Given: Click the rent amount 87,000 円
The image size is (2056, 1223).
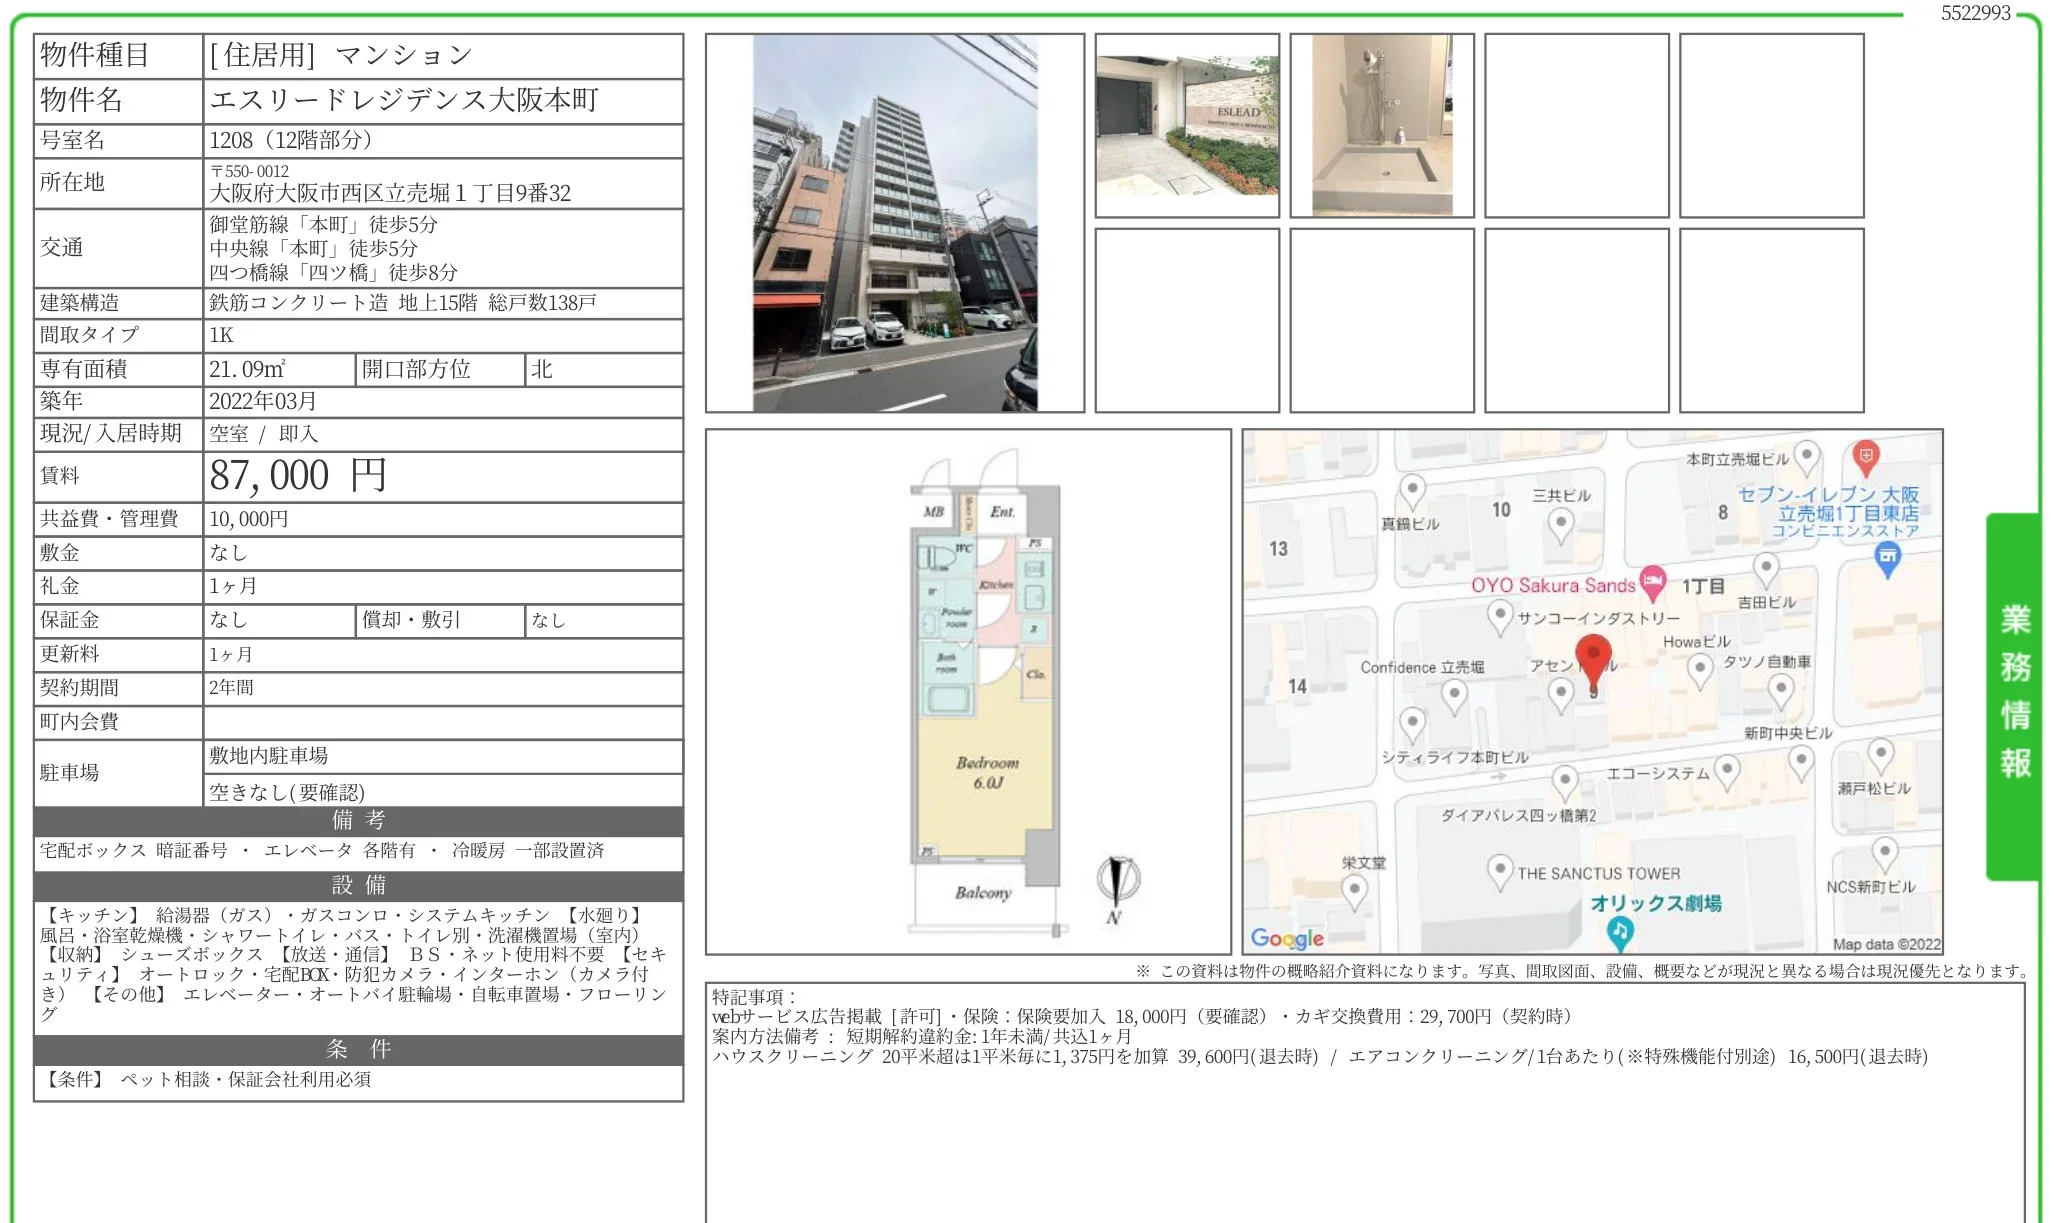Looking at the screenshot, I should tap(298, 476).
